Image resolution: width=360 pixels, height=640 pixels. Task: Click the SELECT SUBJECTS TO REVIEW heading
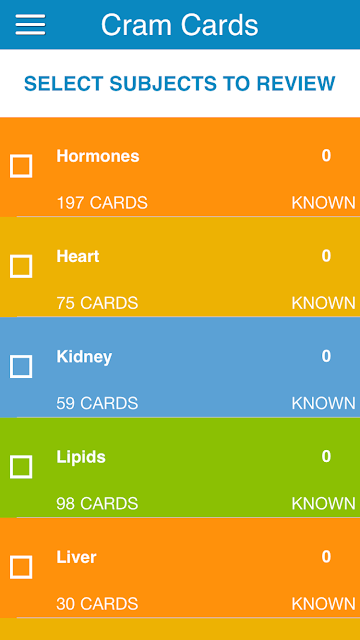(180, 83)
